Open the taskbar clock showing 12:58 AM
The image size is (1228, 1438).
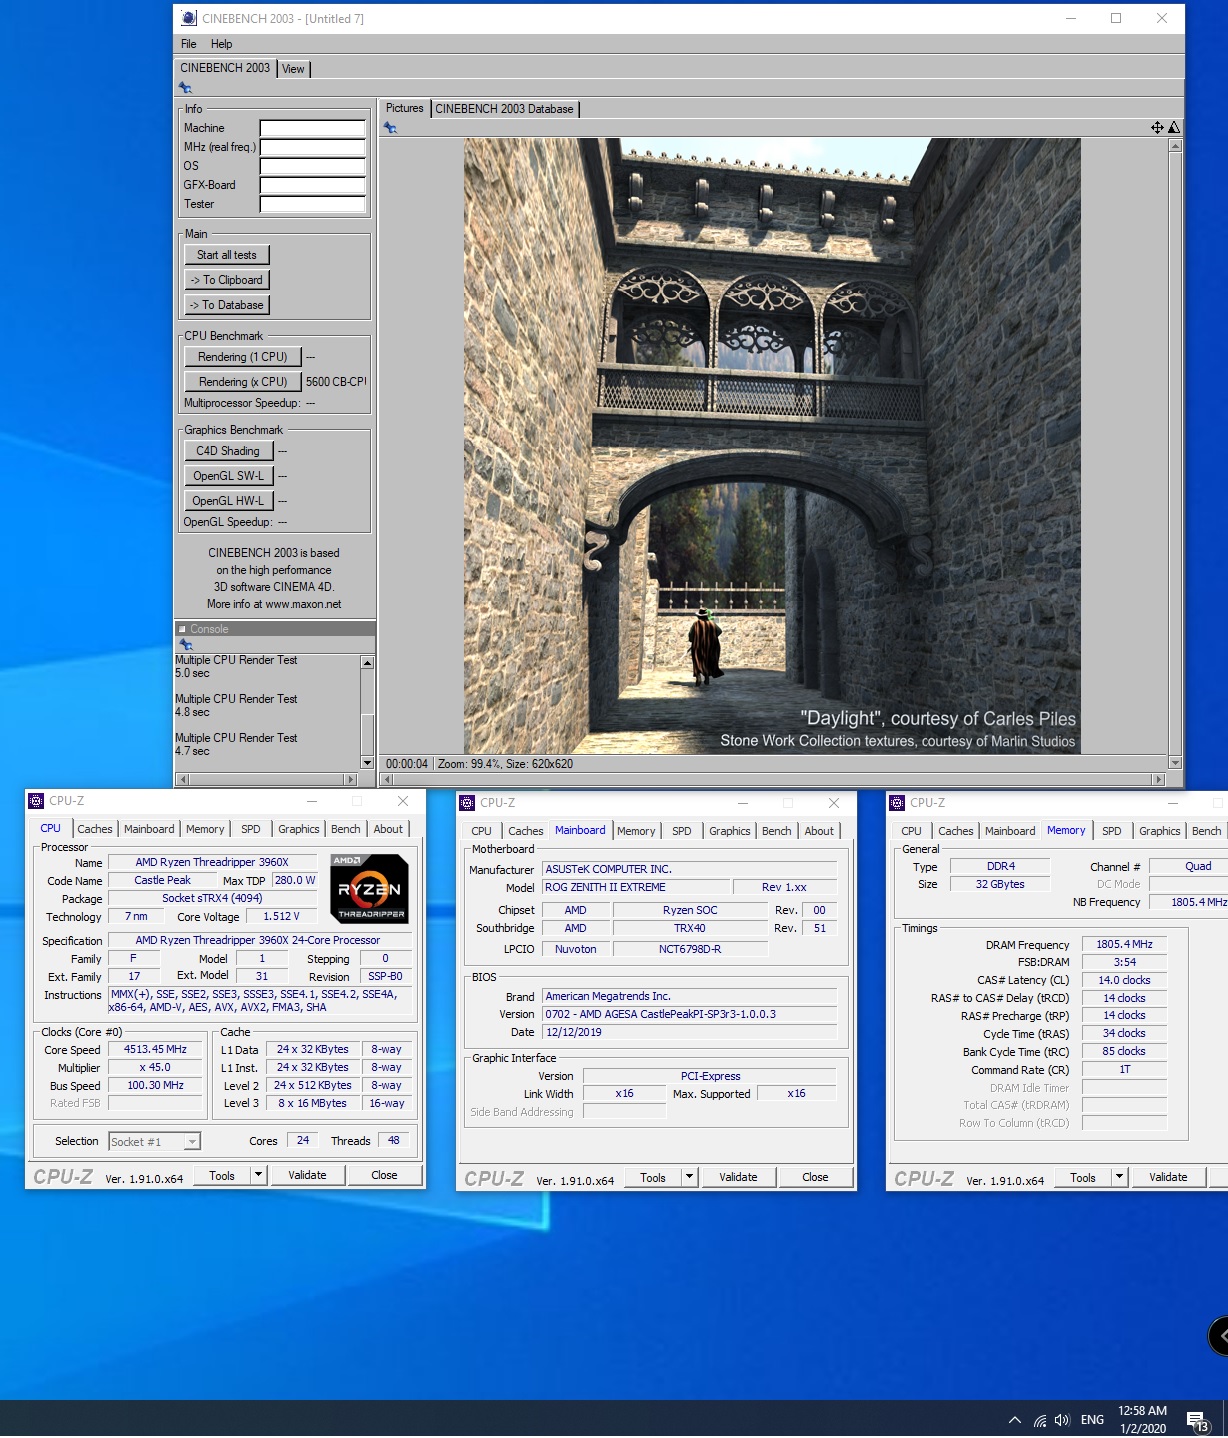1142,1420
